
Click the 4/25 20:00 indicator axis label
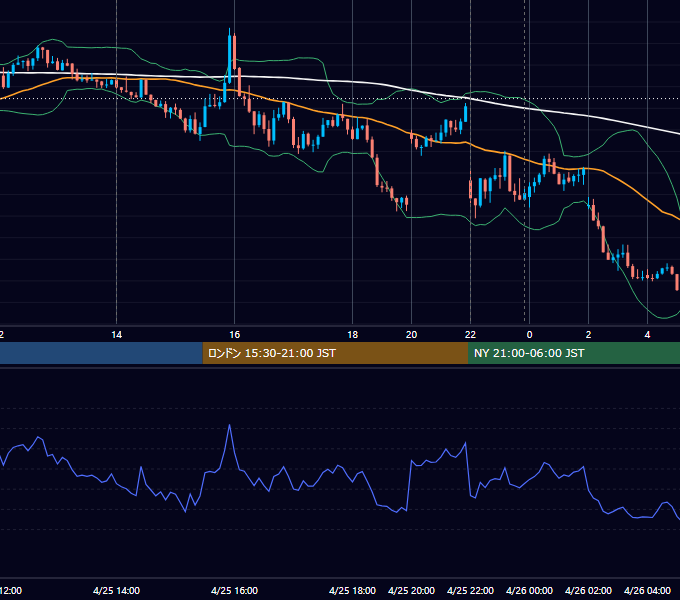[412, 590]
